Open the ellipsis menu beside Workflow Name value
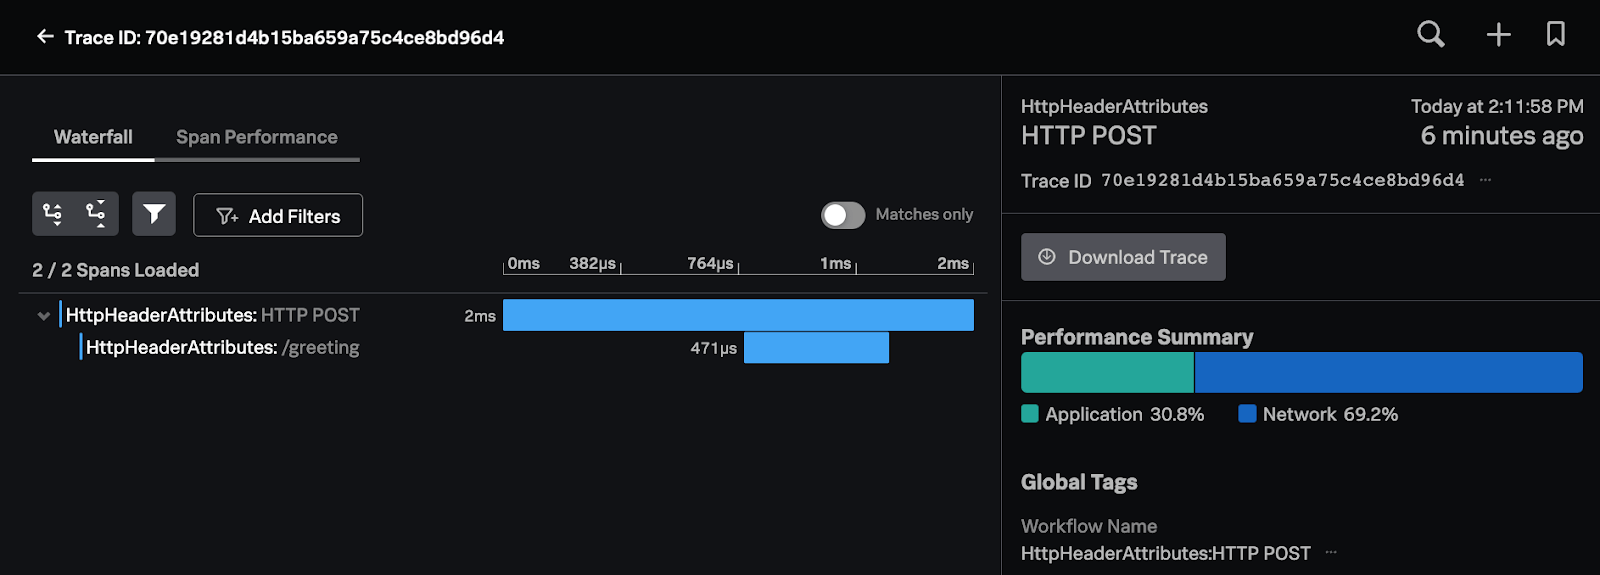This screenshot has width=1600, height=575. click(1331, 552)
